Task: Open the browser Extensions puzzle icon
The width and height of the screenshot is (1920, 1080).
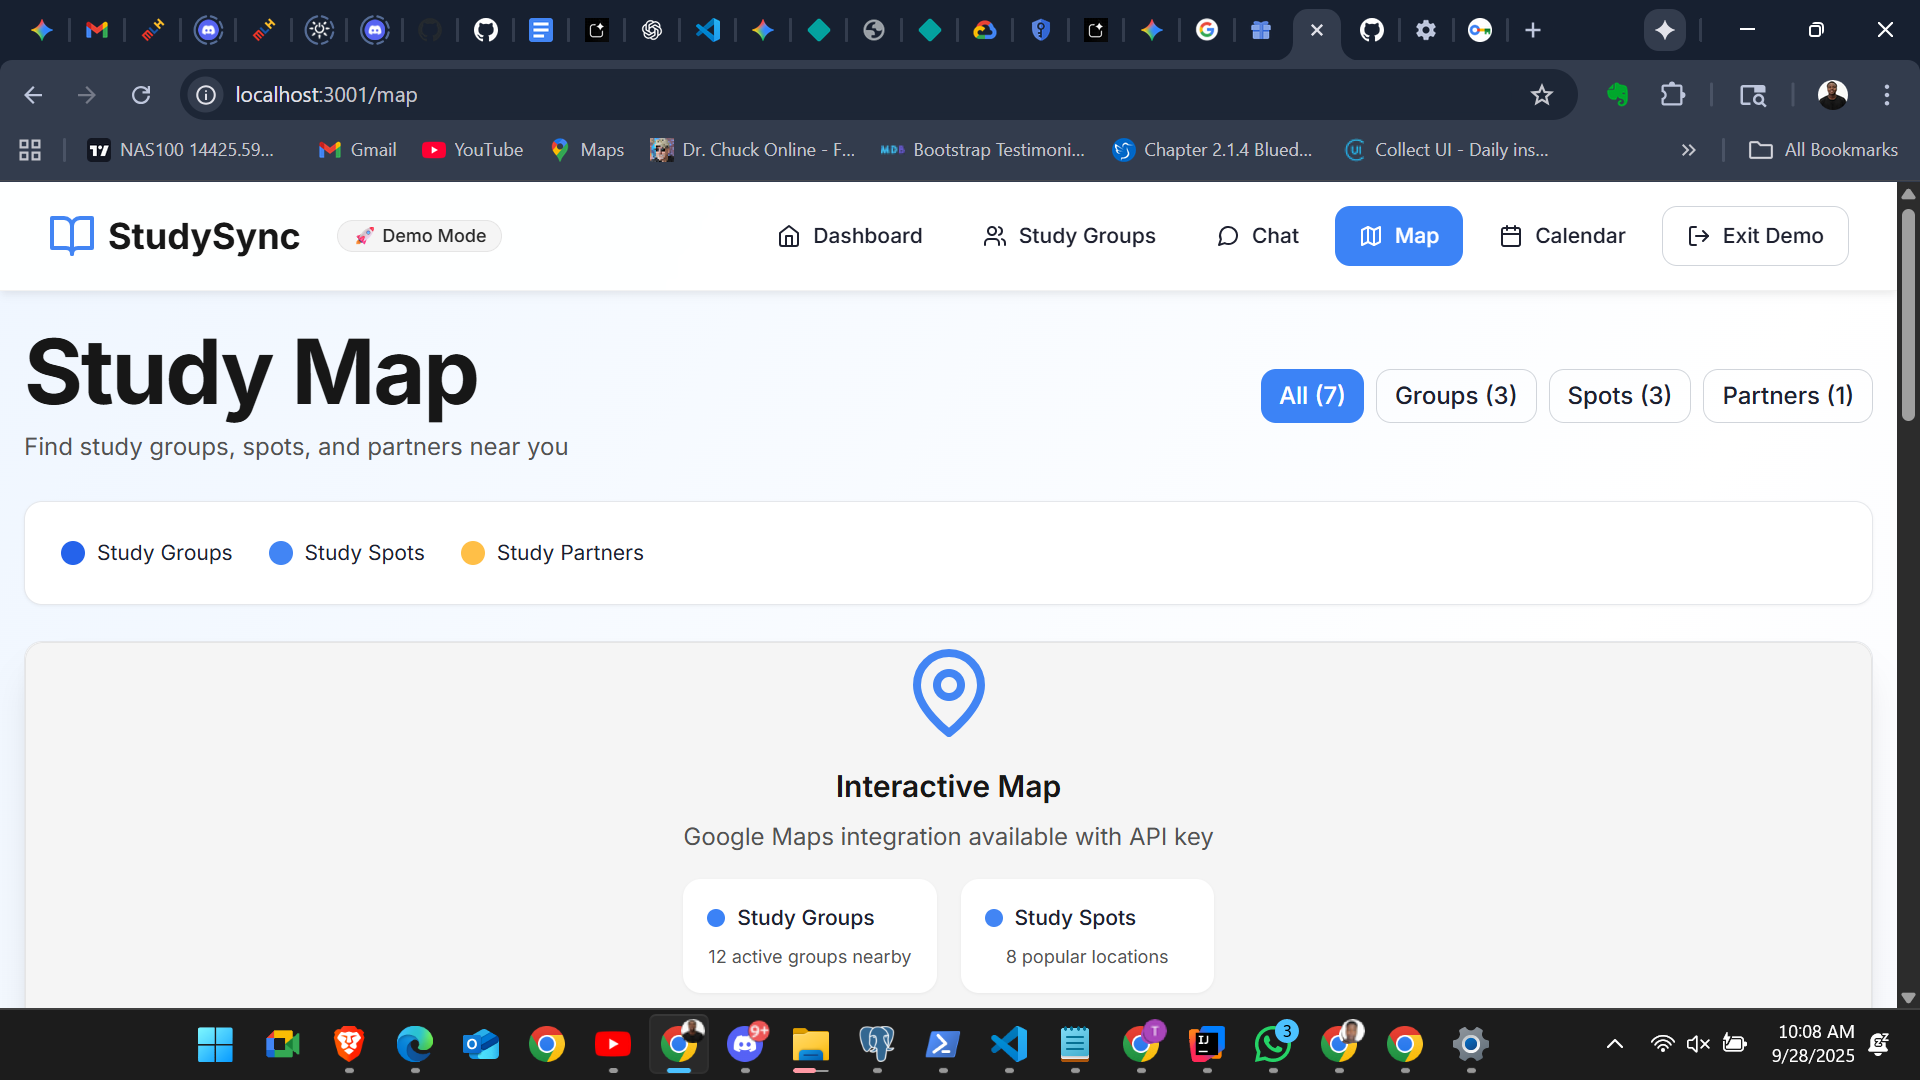Action: pos(1672,95)
